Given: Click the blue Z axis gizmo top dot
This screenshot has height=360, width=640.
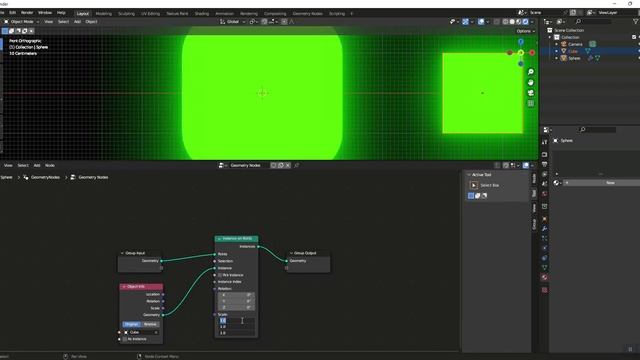Looking at the screenshot, I should (x=521, y=42).
